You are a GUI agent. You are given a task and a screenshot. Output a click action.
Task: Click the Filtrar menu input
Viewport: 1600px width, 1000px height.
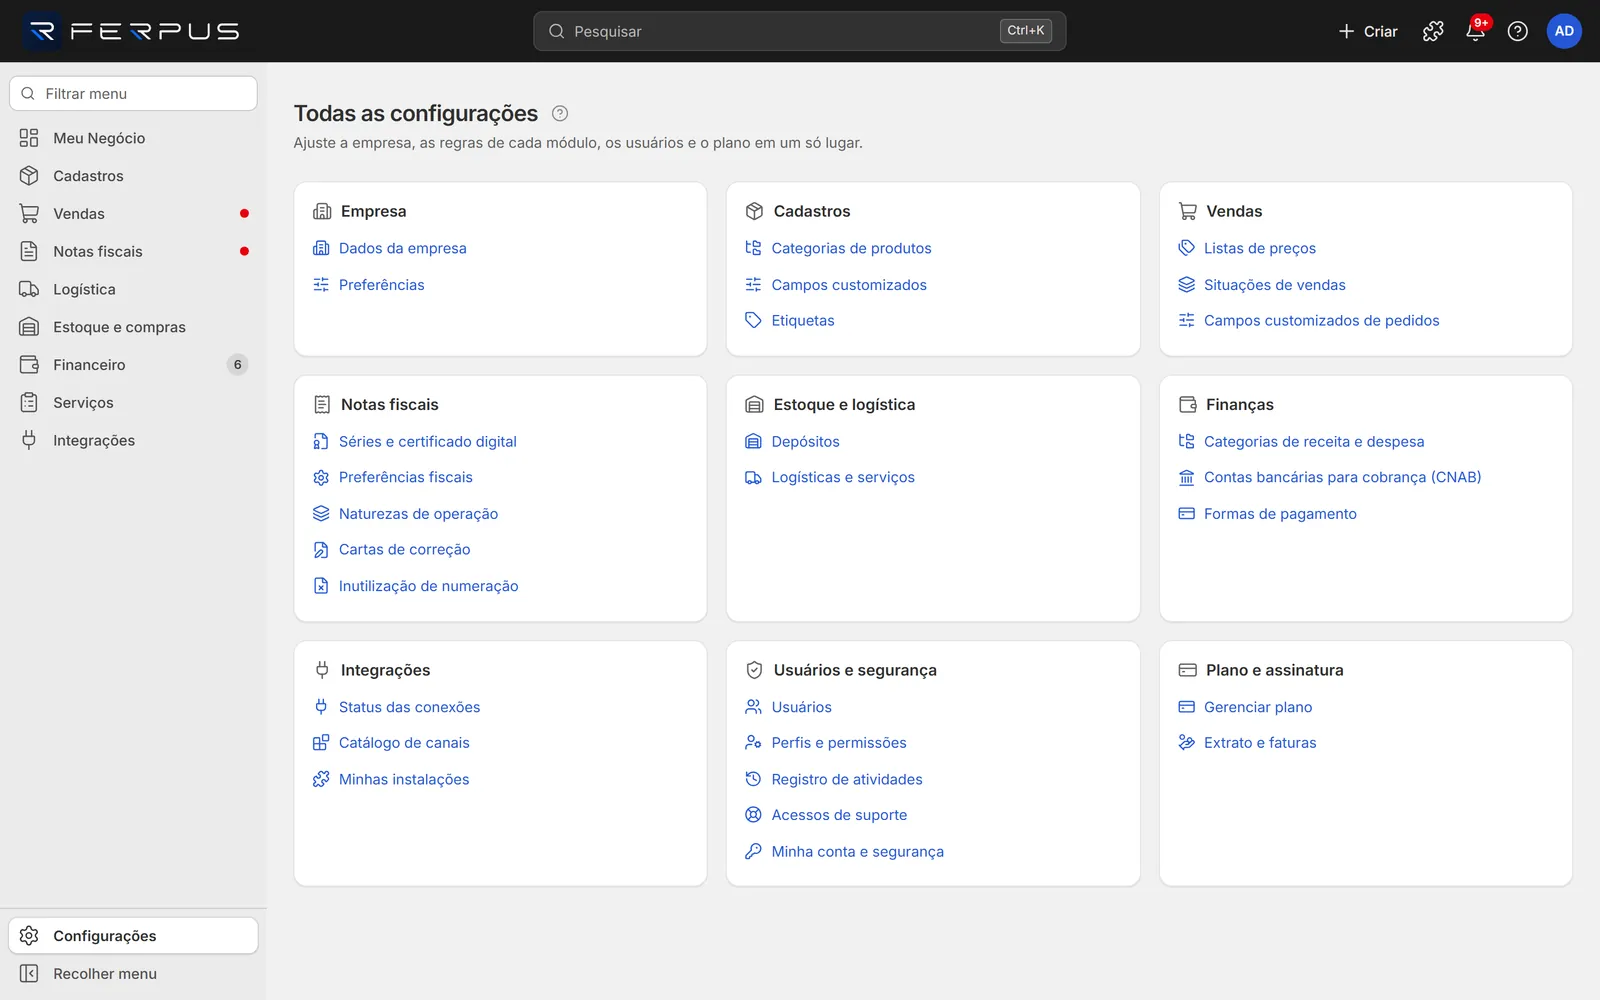tap(133, 94)
